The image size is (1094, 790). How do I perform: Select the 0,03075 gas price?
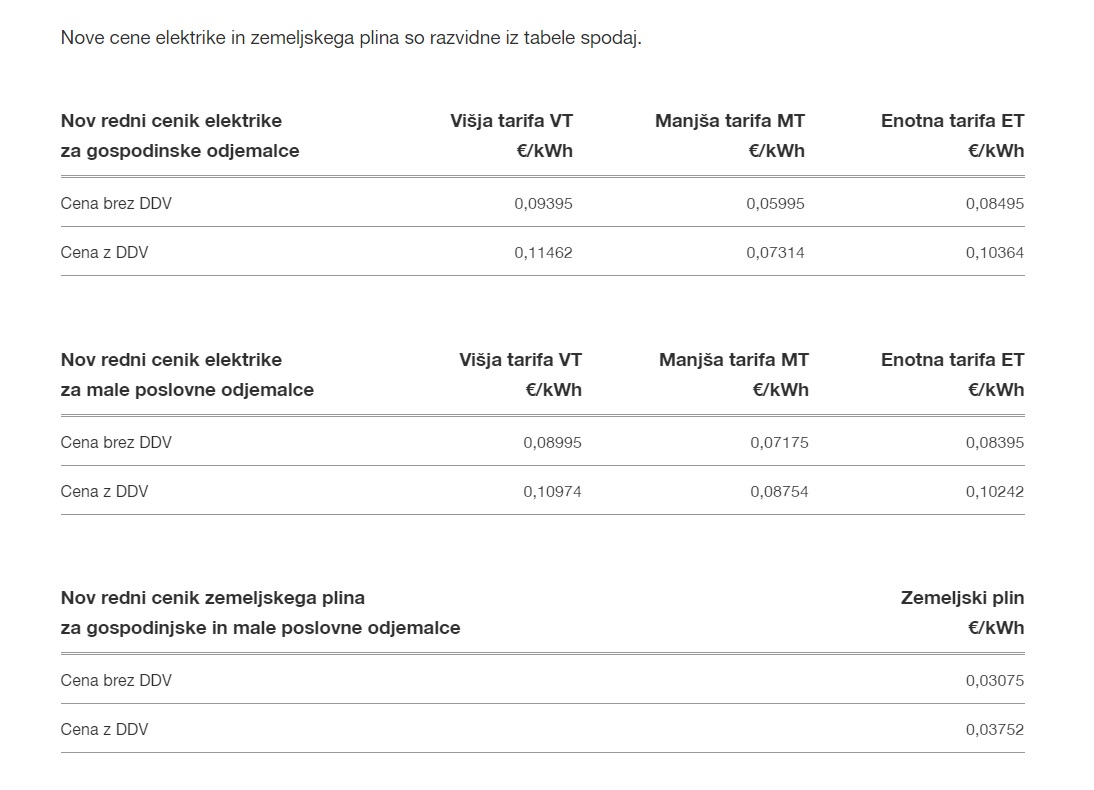pyautogui.click(x=994, y=680)
